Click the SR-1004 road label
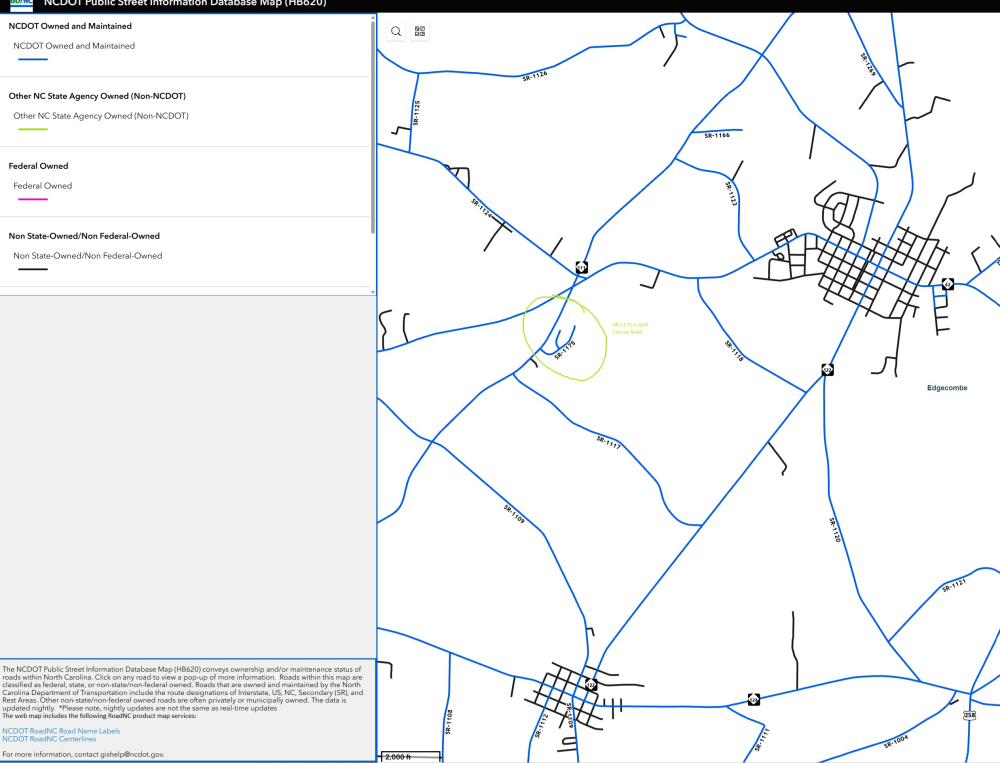 click(896, 741)
